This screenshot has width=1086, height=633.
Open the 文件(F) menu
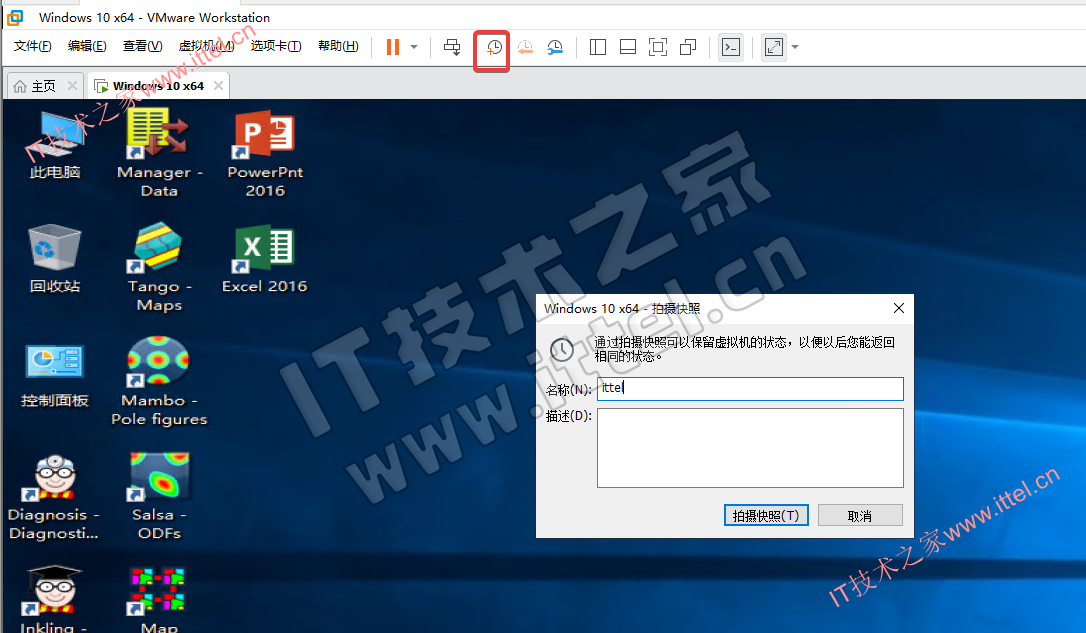32,46
